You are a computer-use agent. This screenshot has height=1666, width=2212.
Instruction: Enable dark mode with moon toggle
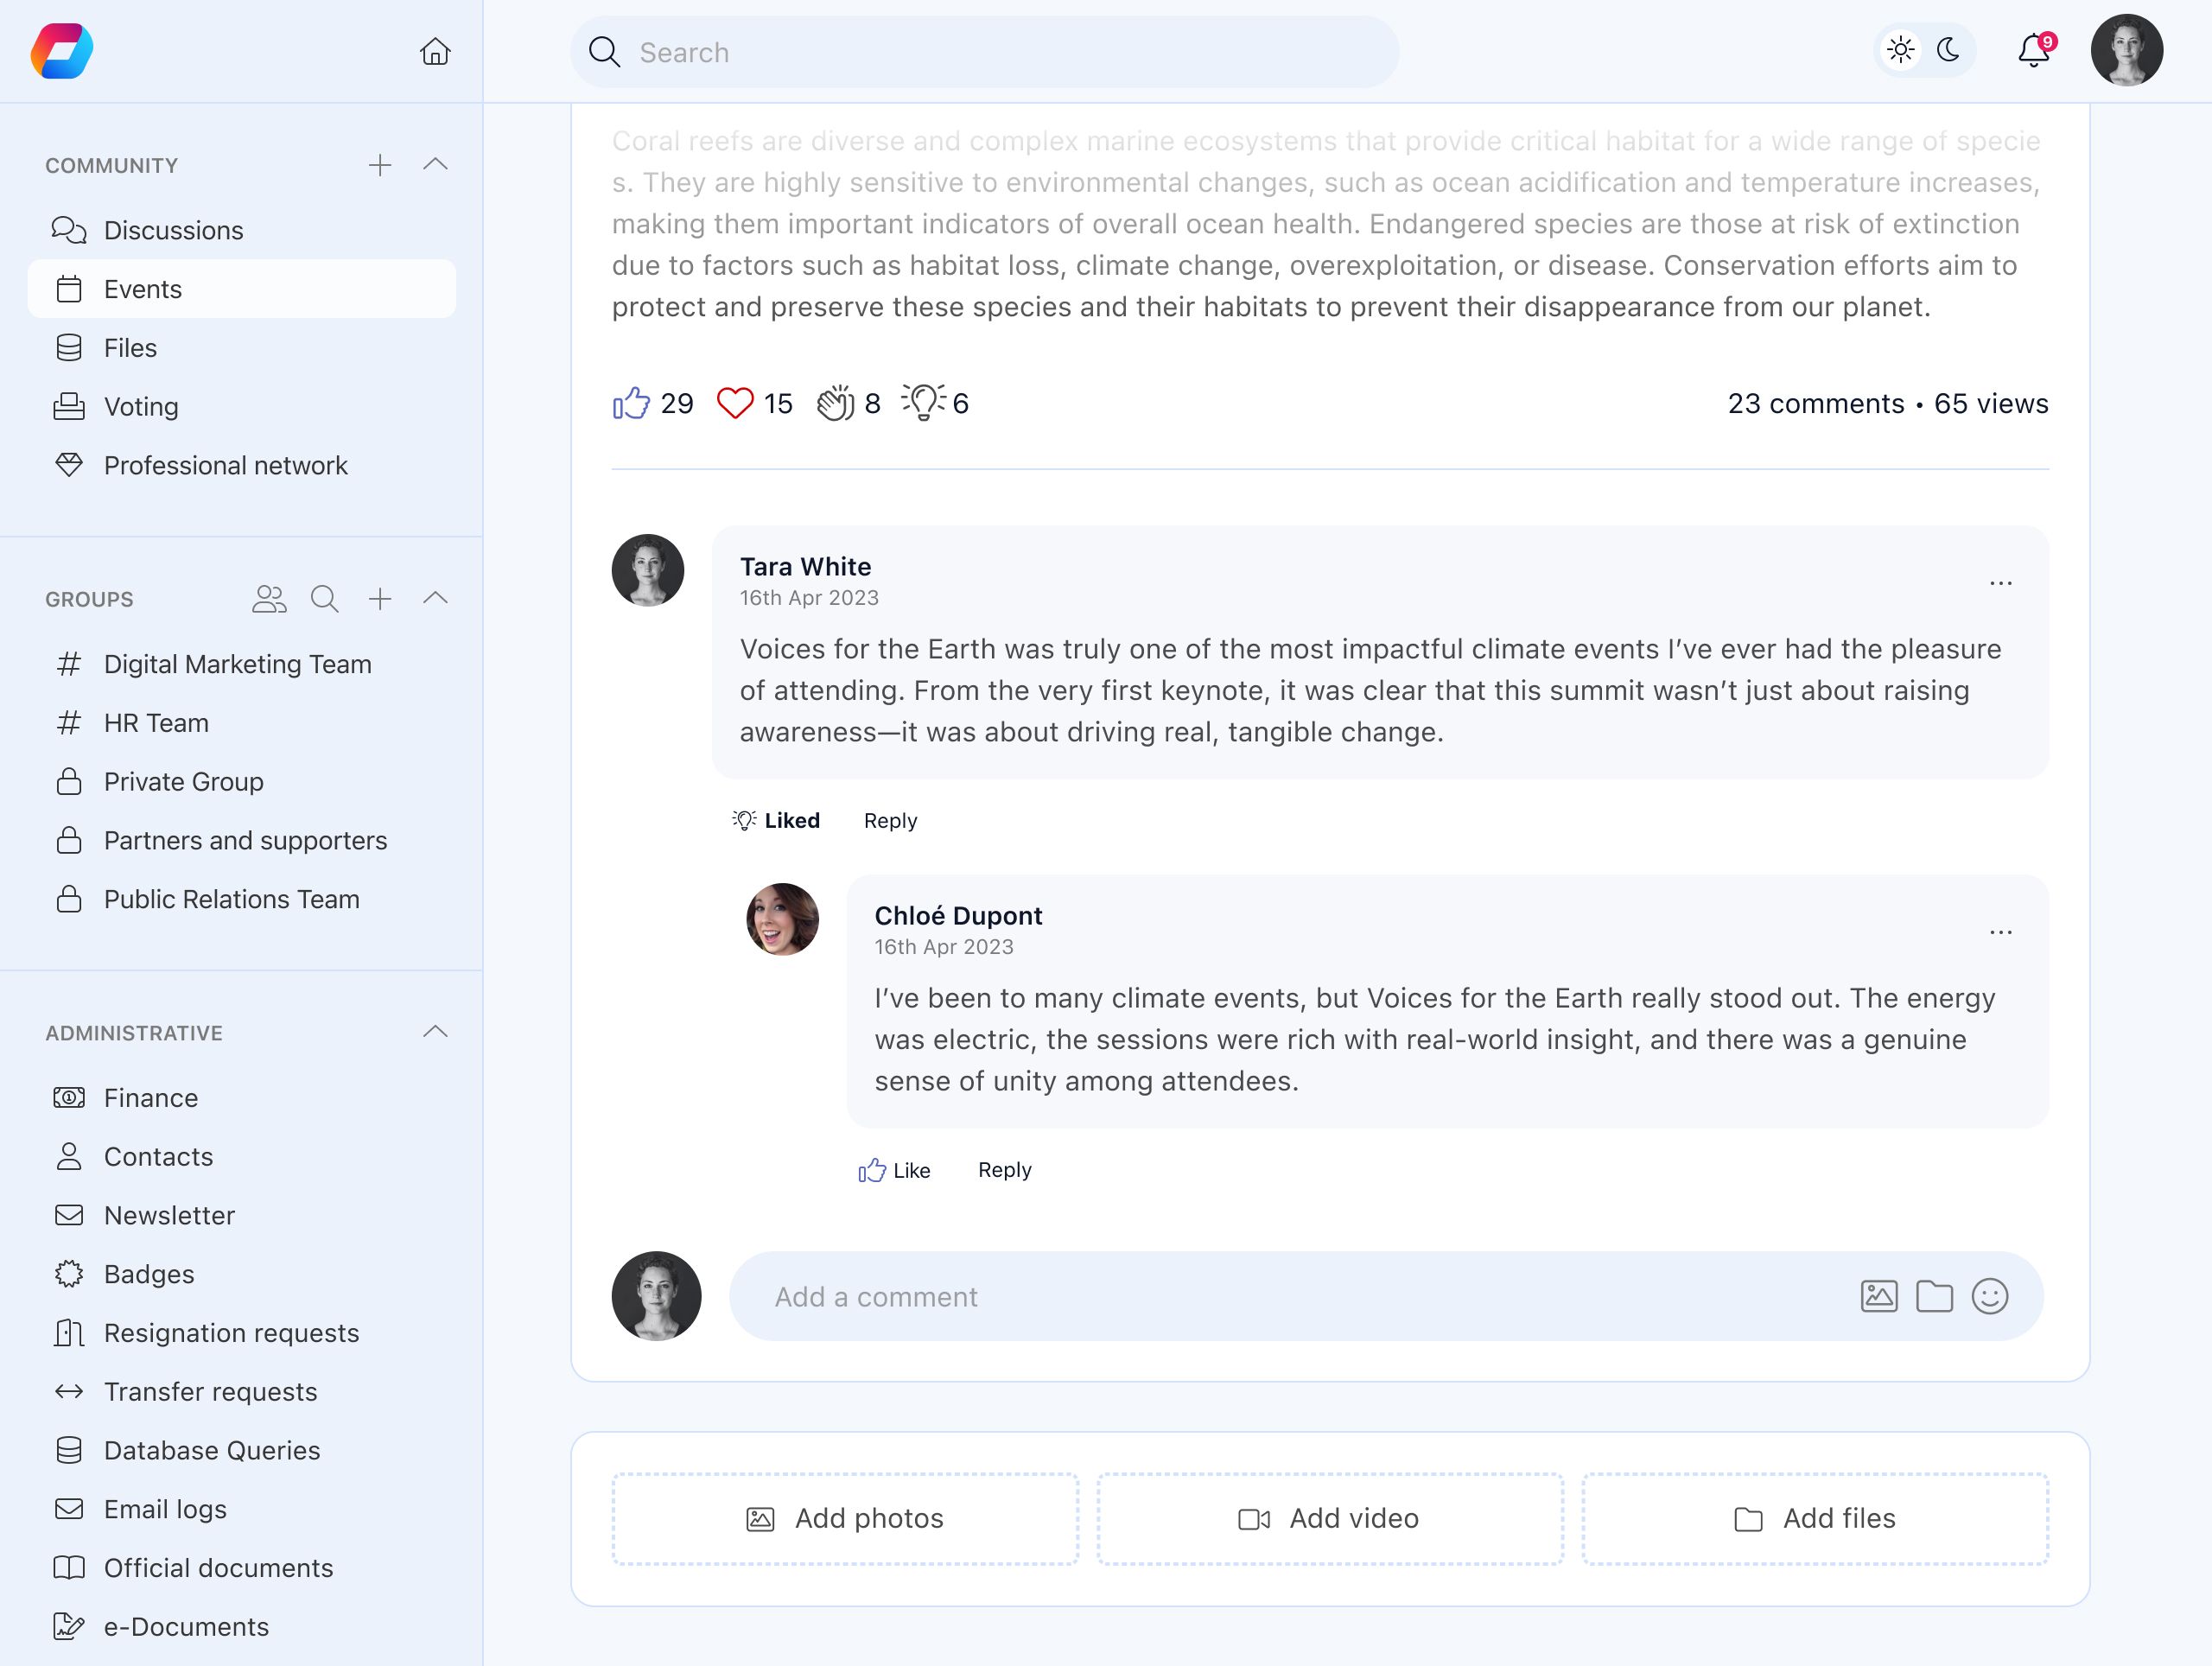coord(1948,50)
